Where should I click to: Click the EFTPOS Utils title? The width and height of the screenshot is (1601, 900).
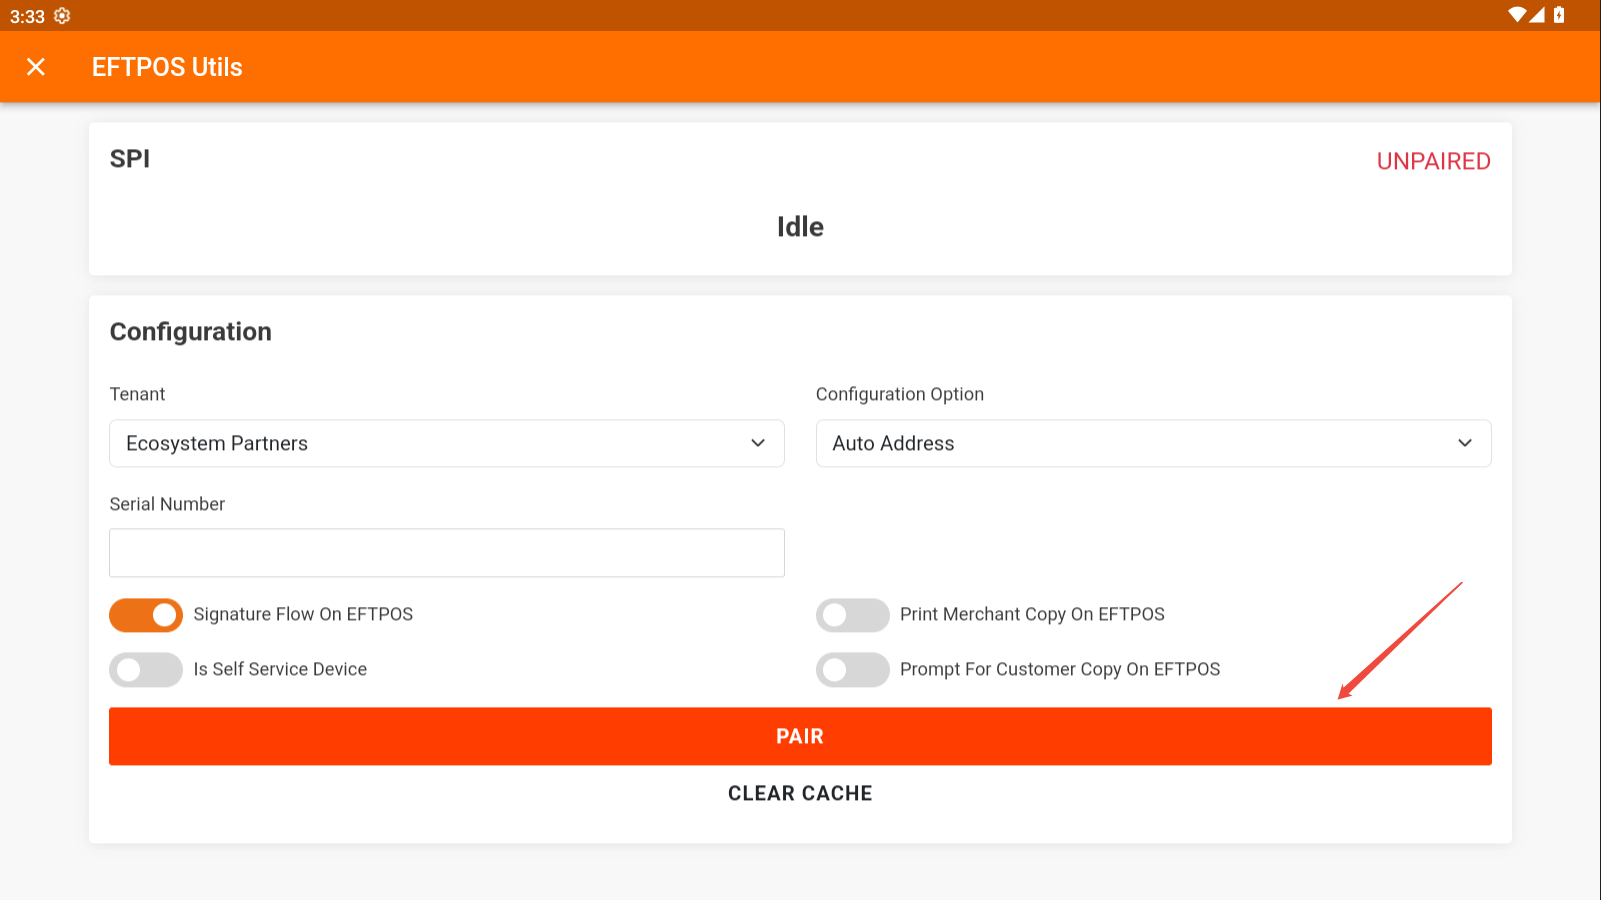(x=167, y=67)
